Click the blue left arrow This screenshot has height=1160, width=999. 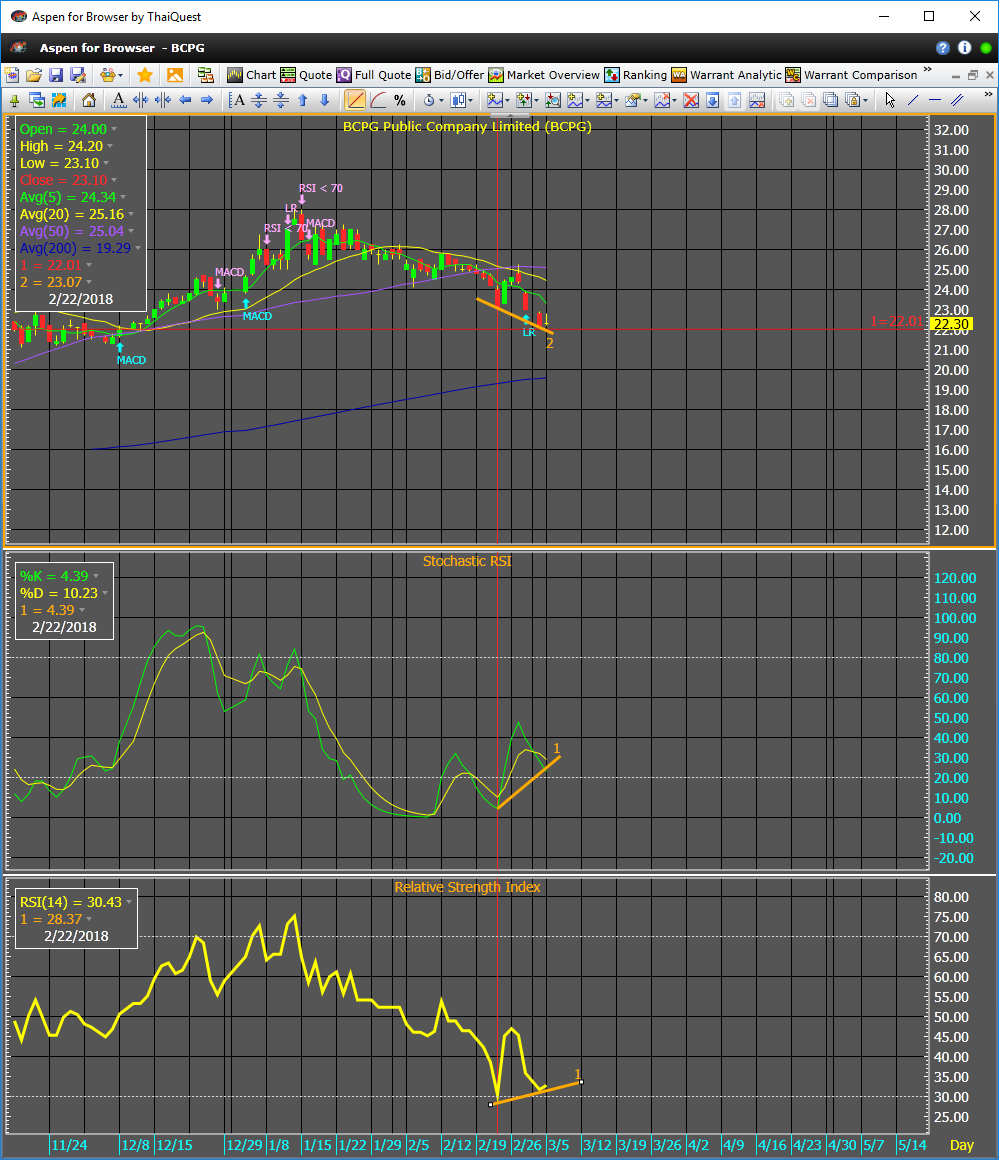[185, 100]
